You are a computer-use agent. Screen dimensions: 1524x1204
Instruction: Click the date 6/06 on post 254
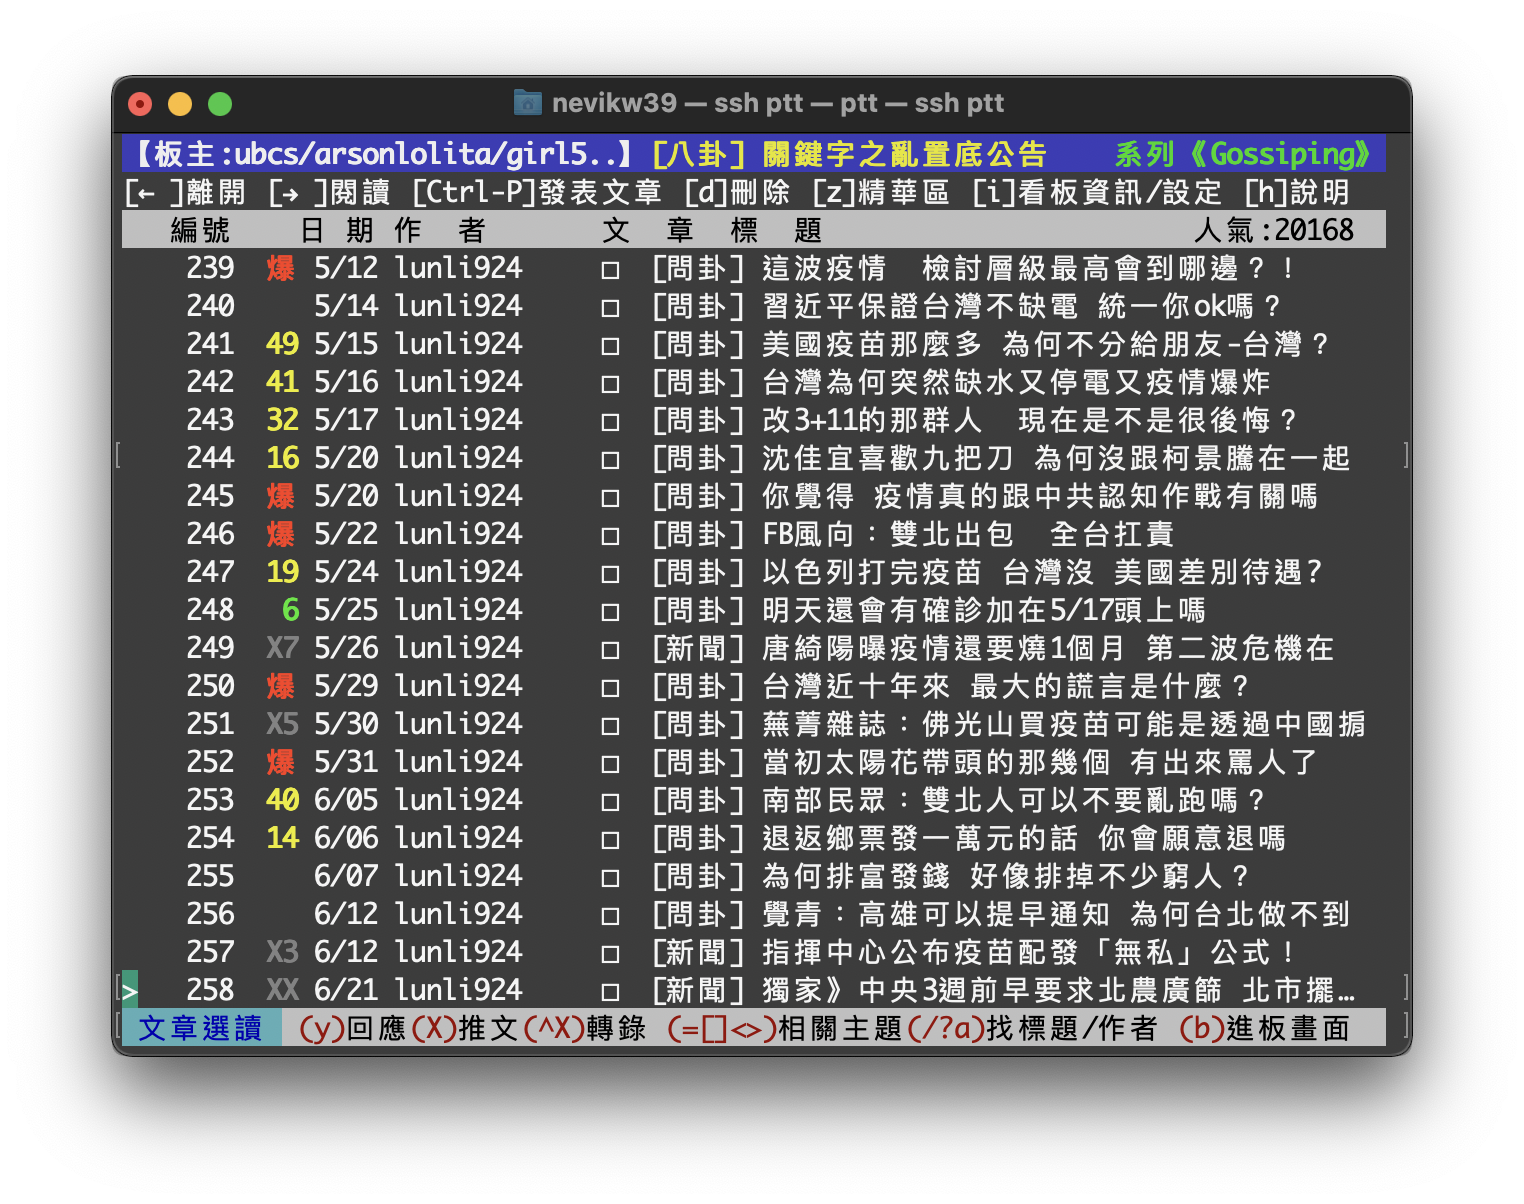[346, 838]
